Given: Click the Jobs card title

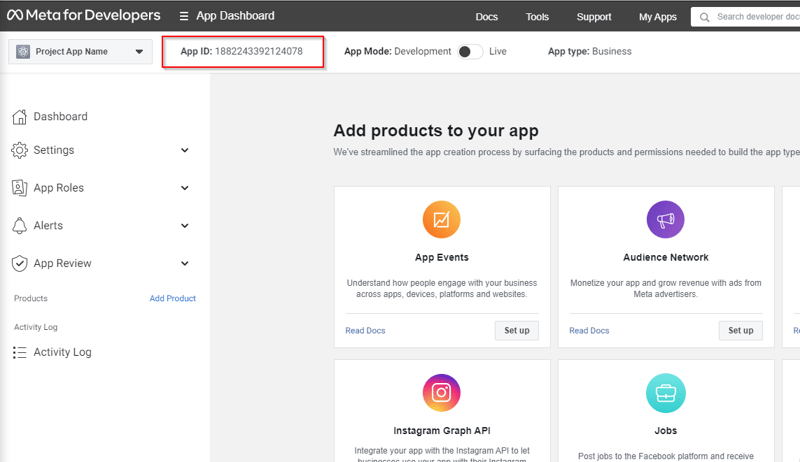Looking at the screenshot, I should [666, 431].
